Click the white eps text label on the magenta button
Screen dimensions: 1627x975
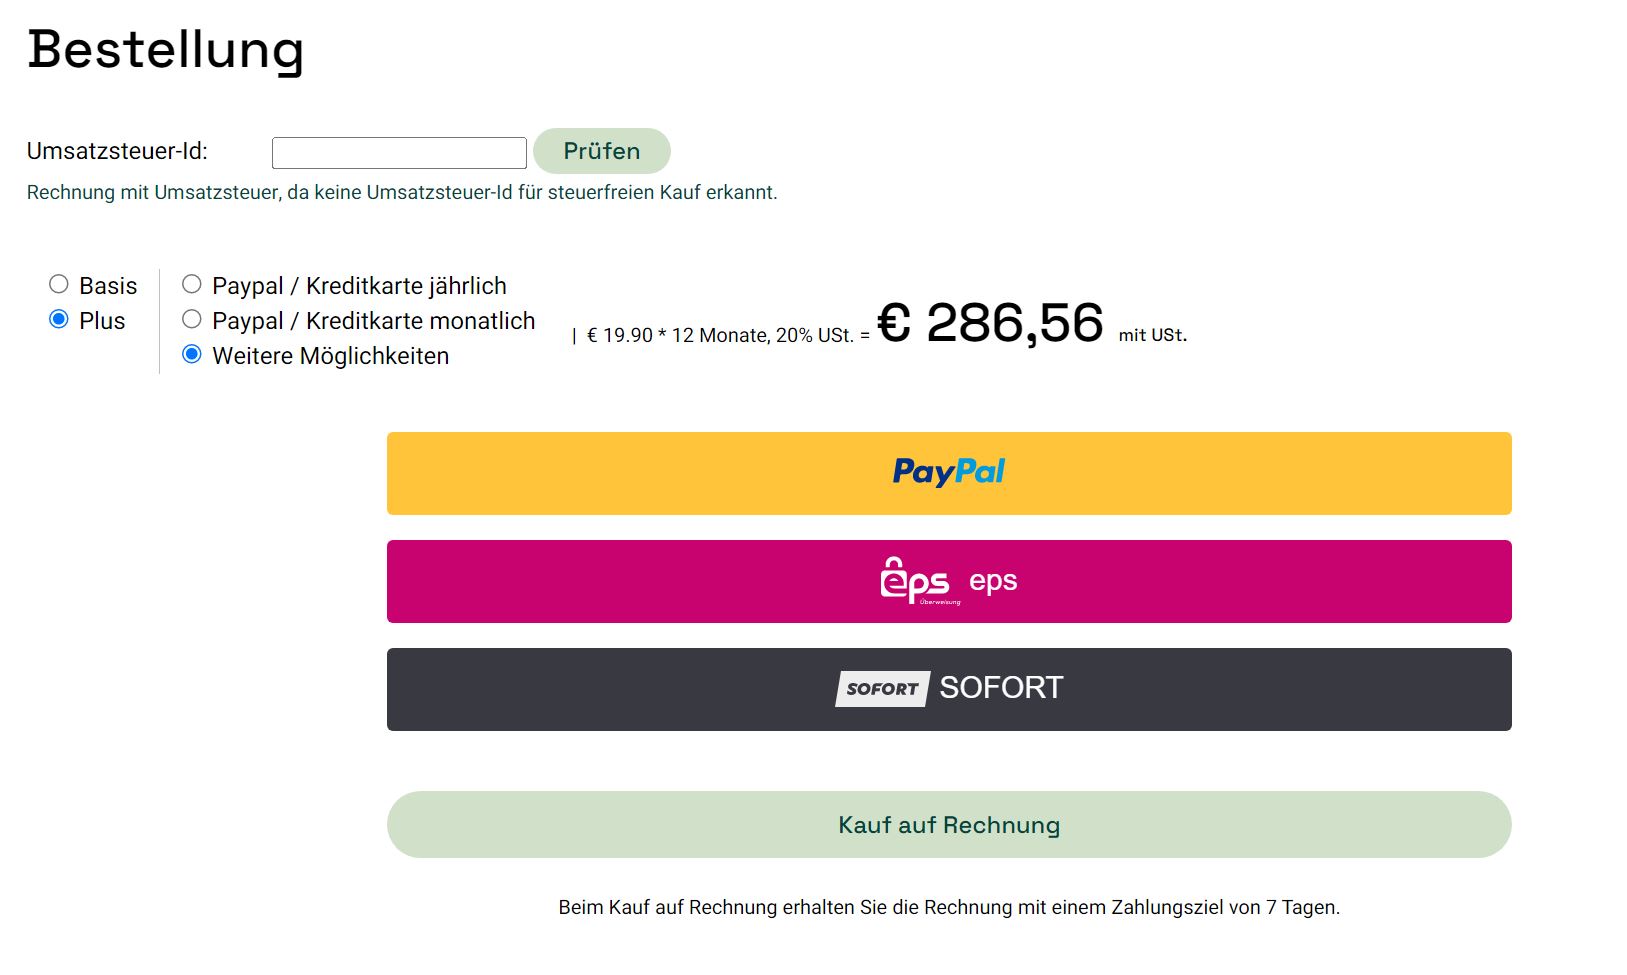click(993, 581)
